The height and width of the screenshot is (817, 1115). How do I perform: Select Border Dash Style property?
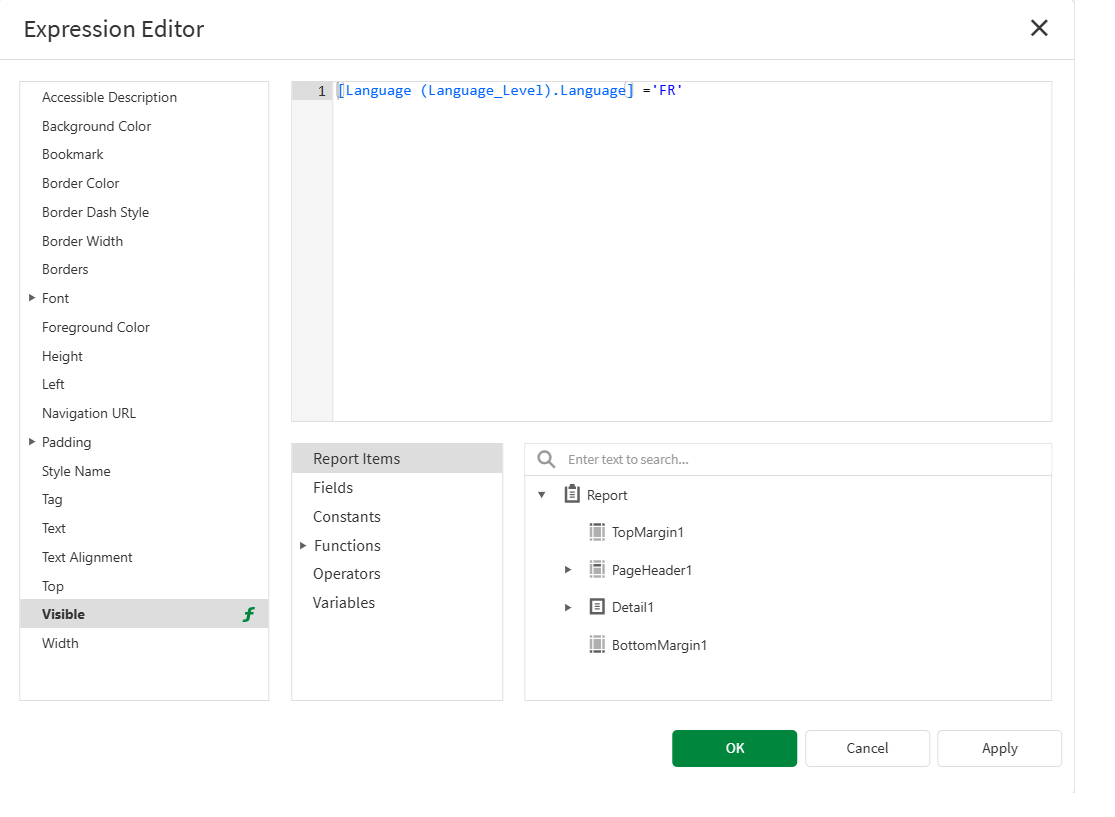coord(95,213)
